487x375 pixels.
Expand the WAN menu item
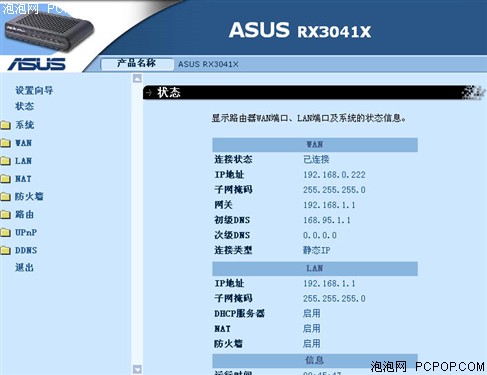click(23, 143)
